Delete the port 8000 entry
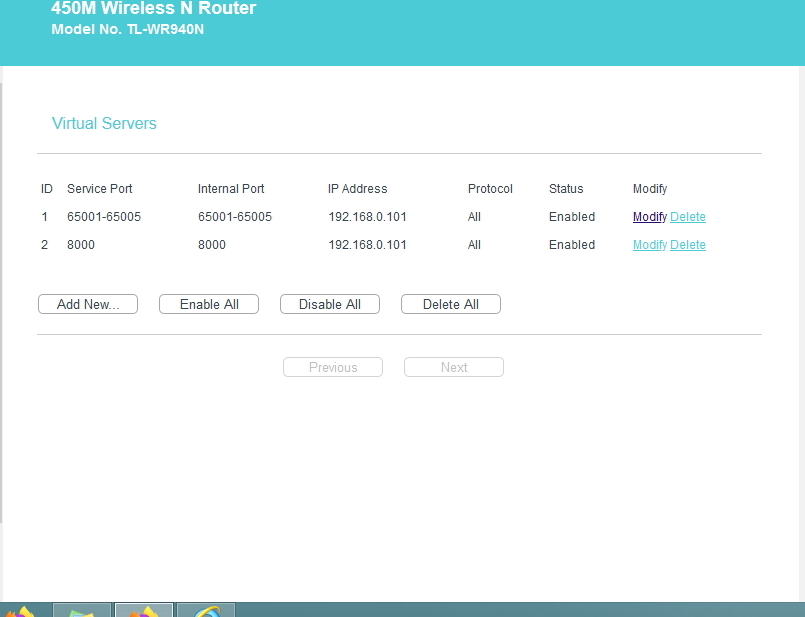 coord(688,245)
